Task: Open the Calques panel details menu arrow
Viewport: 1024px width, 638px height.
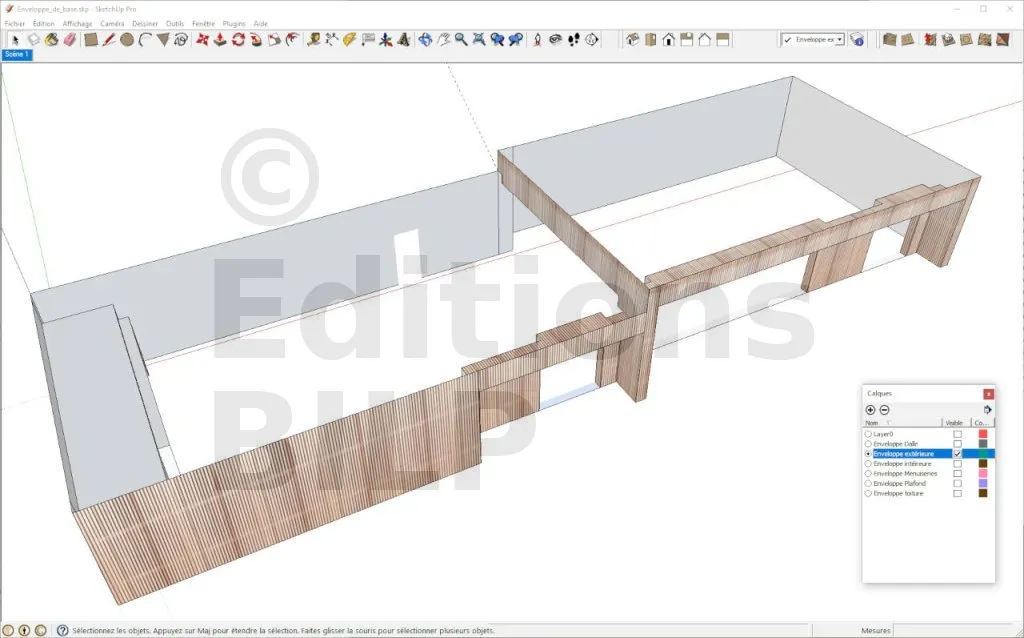Action: click(x=987, y=410)
